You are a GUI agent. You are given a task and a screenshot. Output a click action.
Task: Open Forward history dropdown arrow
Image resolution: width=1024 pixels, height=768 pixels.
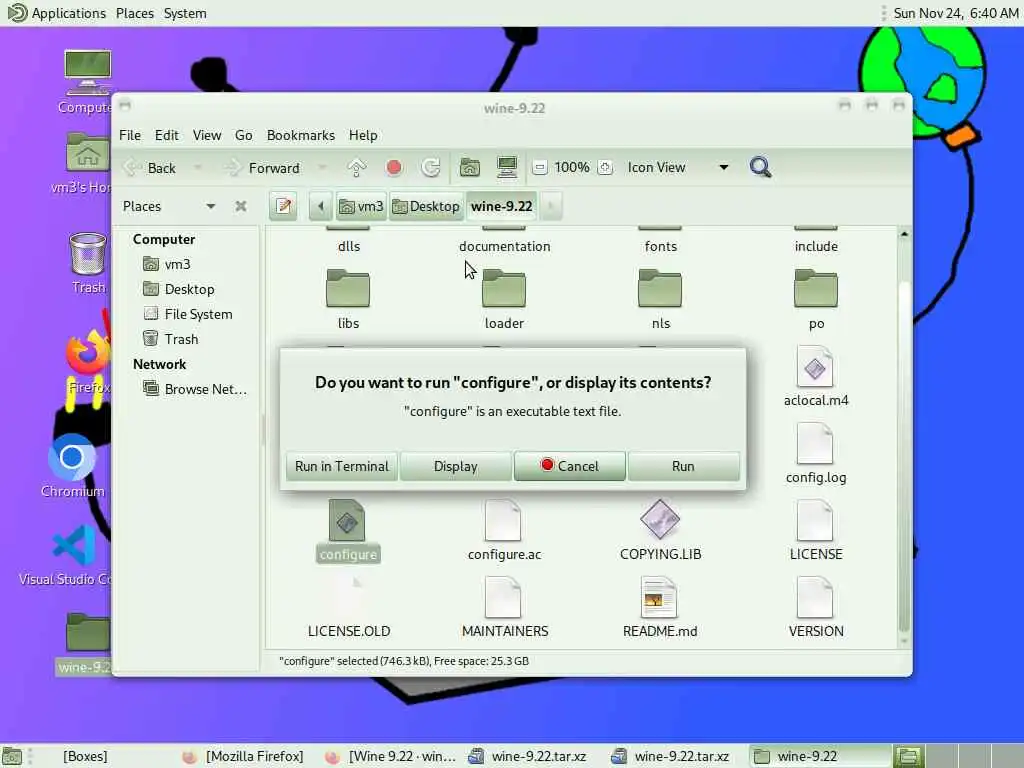point(321,168)
